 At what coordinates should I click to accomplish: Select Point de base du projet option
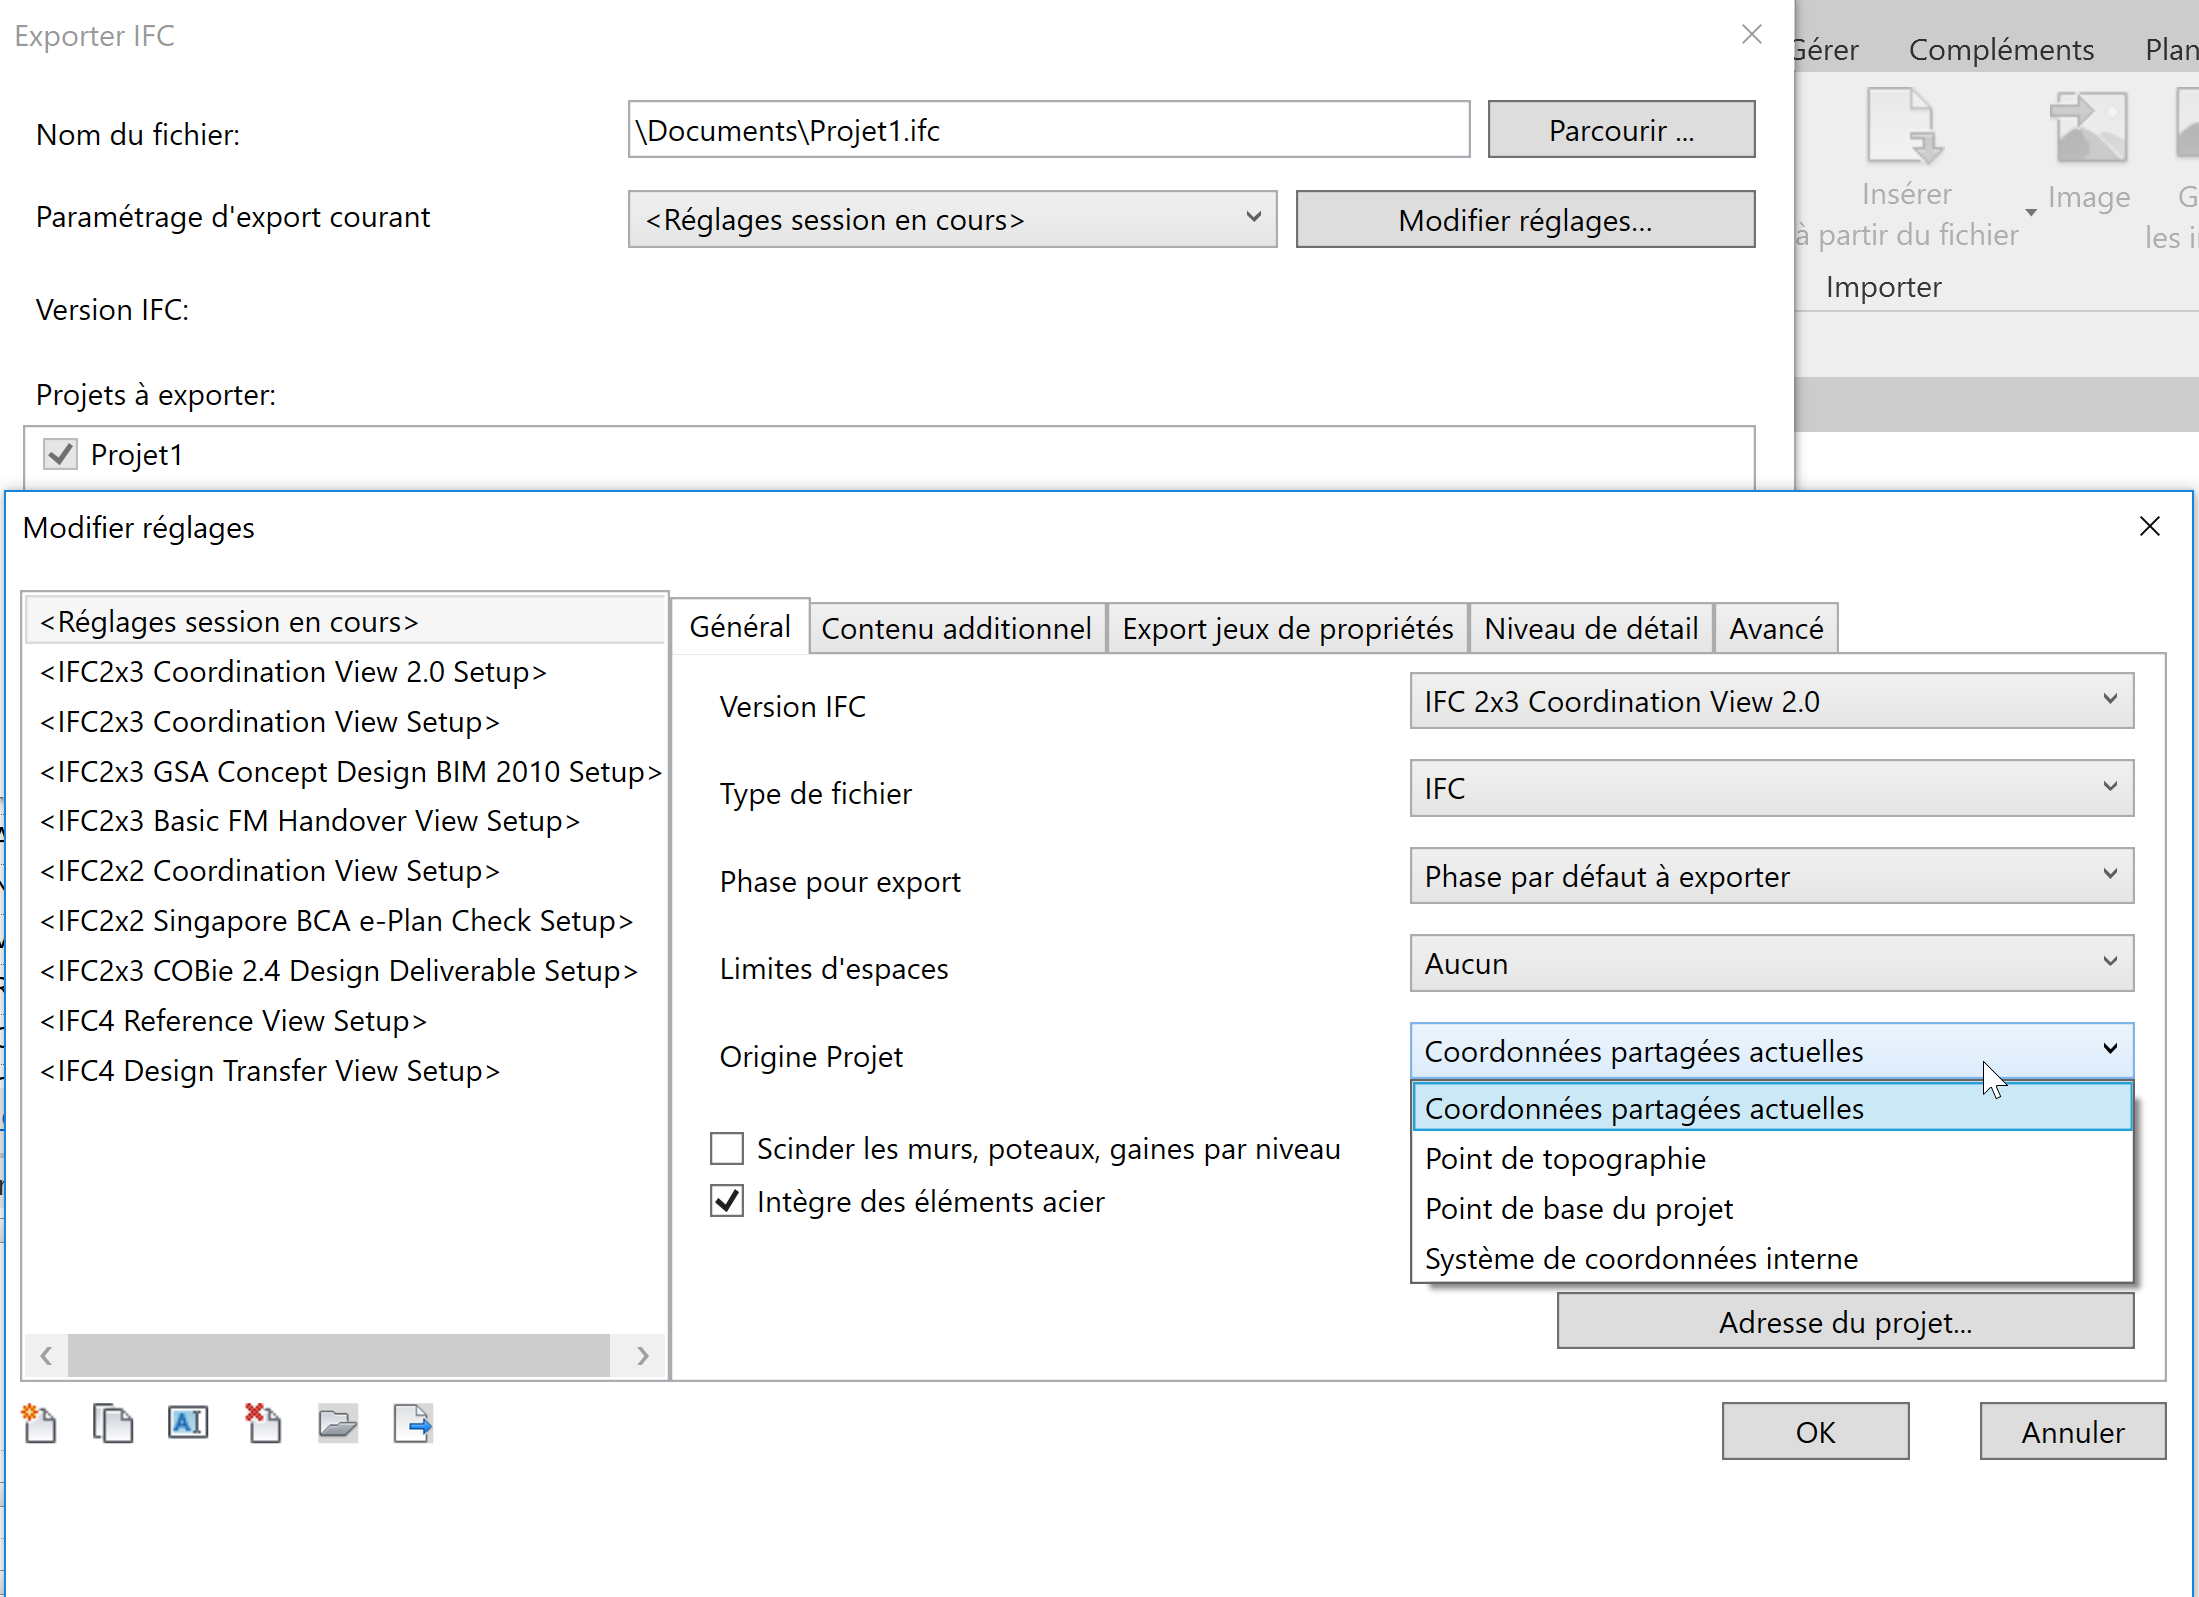pos(1578,1209)
